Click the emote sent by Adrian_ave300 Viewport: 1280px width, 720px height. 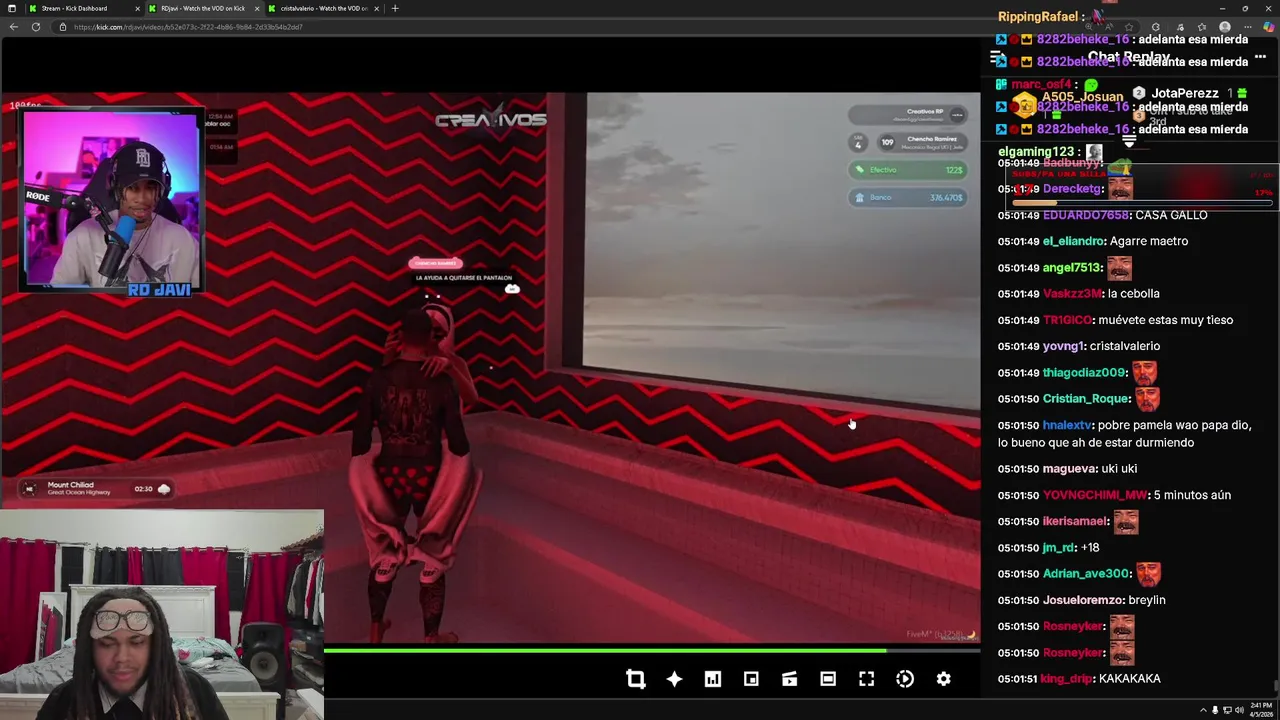(1148, 573)
